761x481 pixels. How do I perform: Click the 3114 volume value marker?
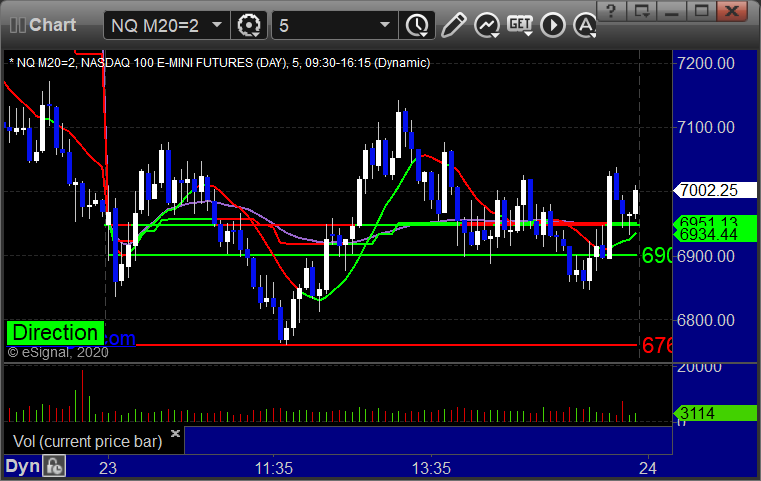(714, 414)
